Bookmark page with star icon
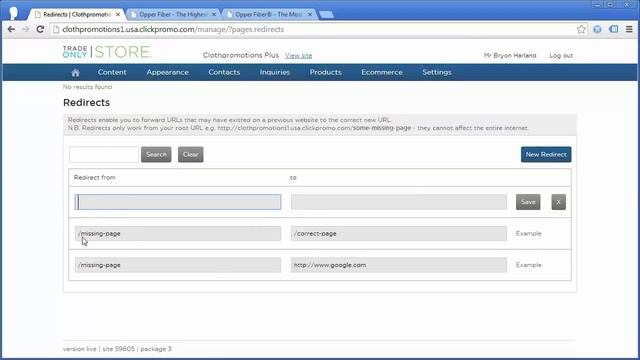 [581, 29]
